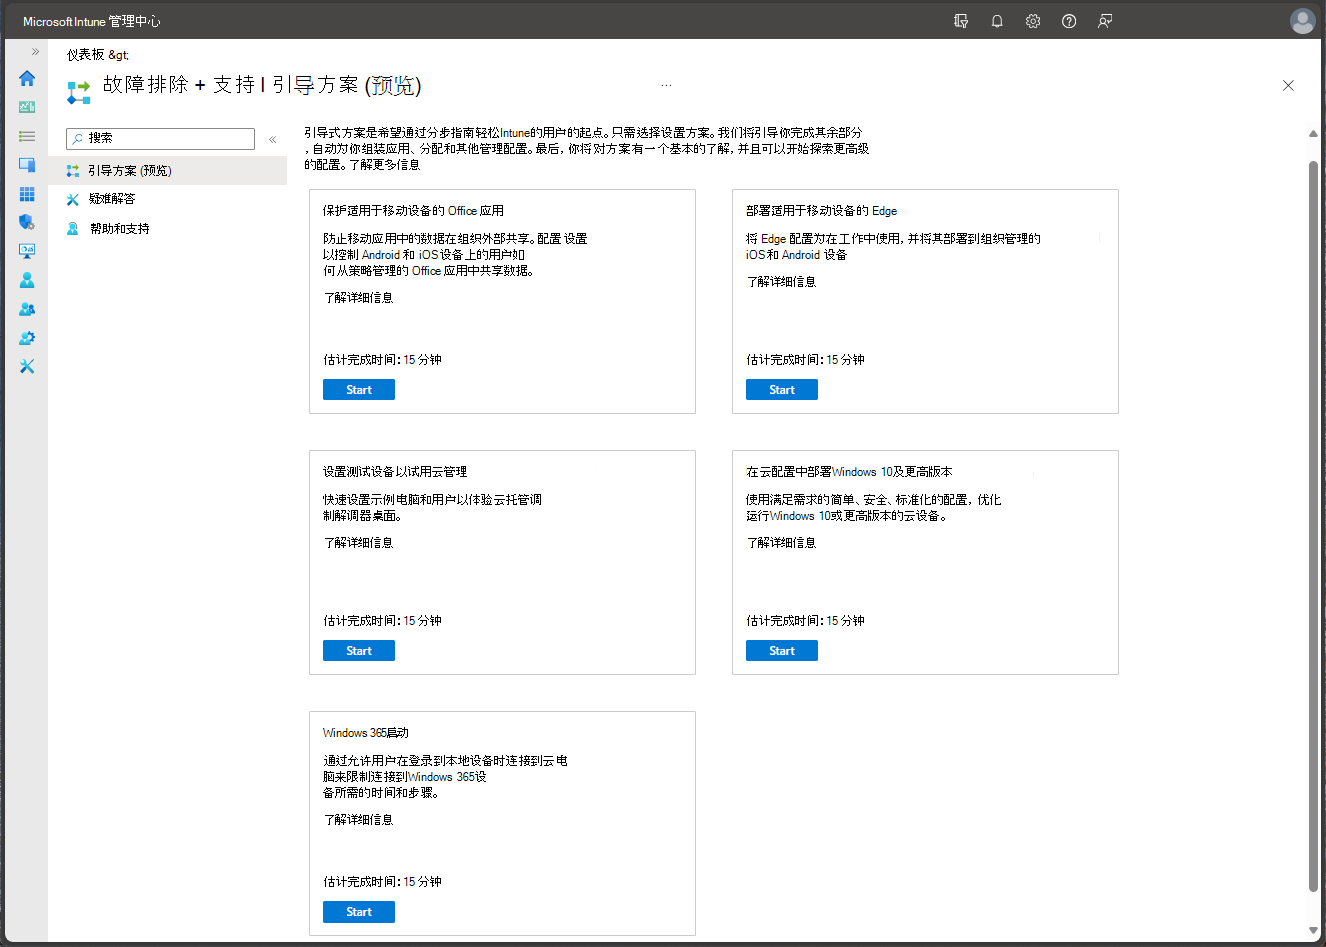Open the Apps grid icon in the rail
1326x947 pixels.
click(x=27, y=194)
